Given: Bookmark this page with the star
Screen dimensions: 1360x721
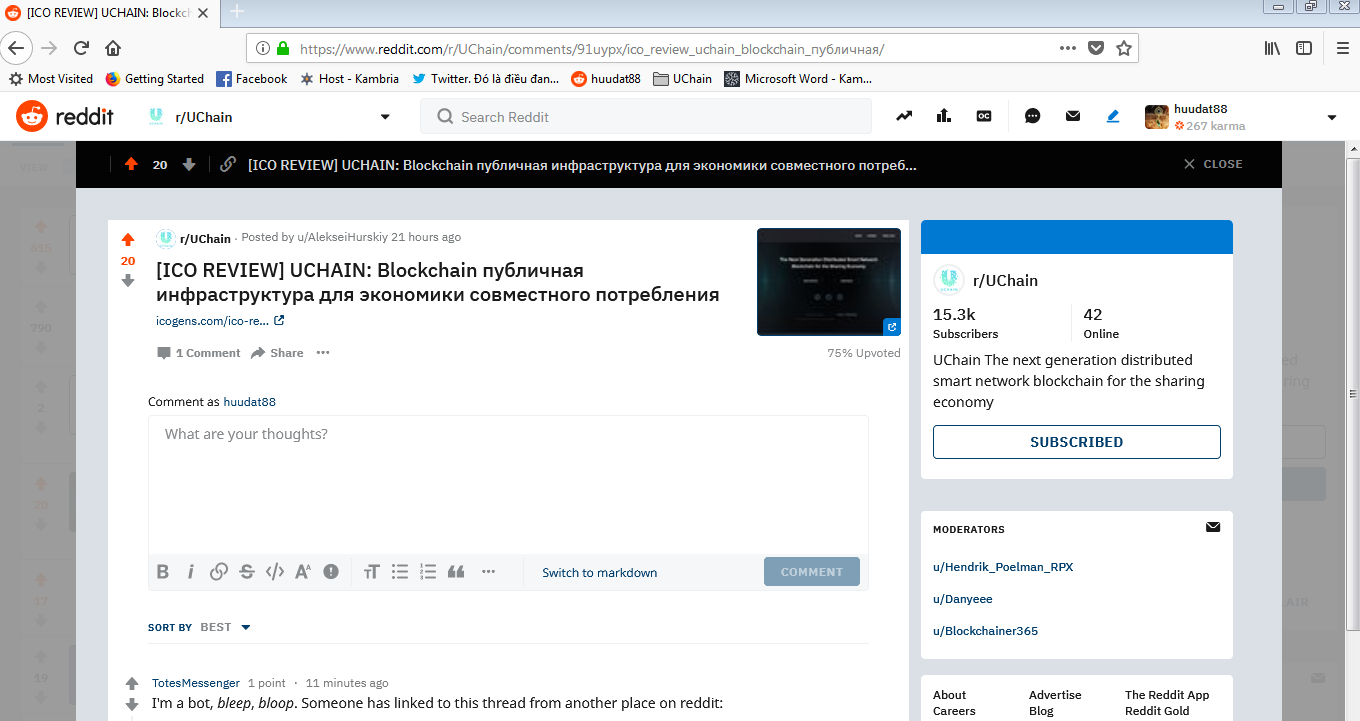Looking at the screenshot, I should (1124, 48).
